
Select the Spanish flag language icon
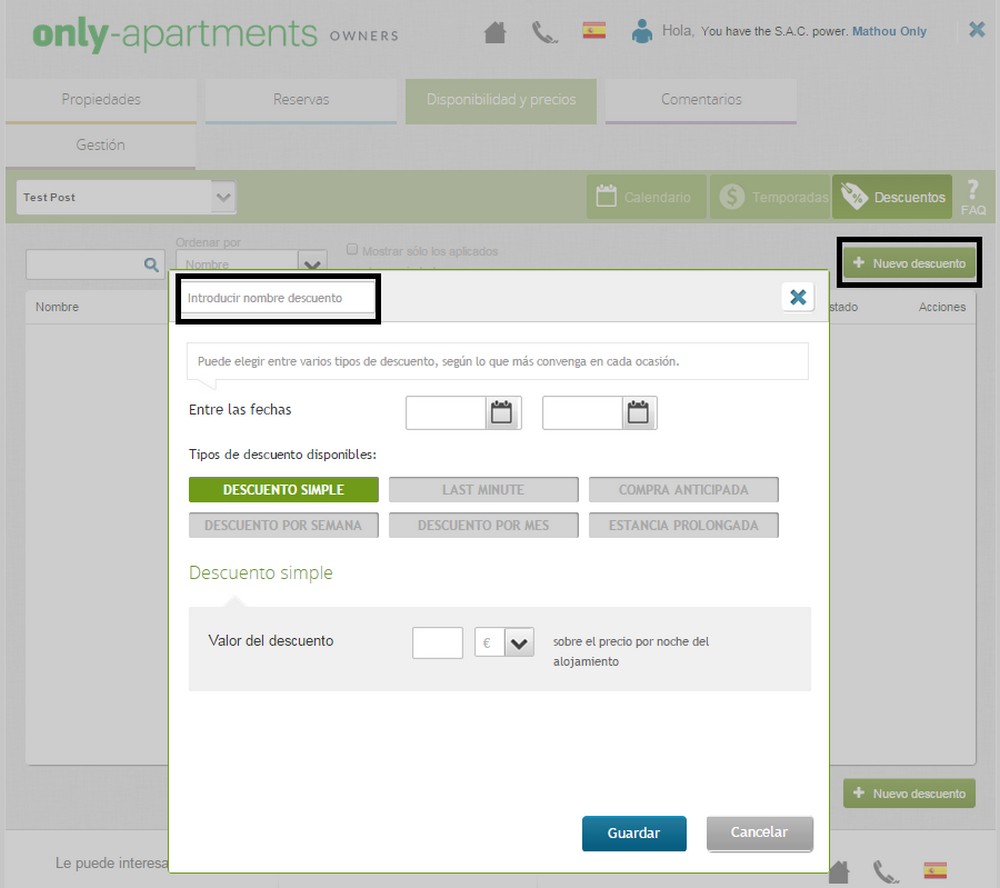click(x=594, y=30)
